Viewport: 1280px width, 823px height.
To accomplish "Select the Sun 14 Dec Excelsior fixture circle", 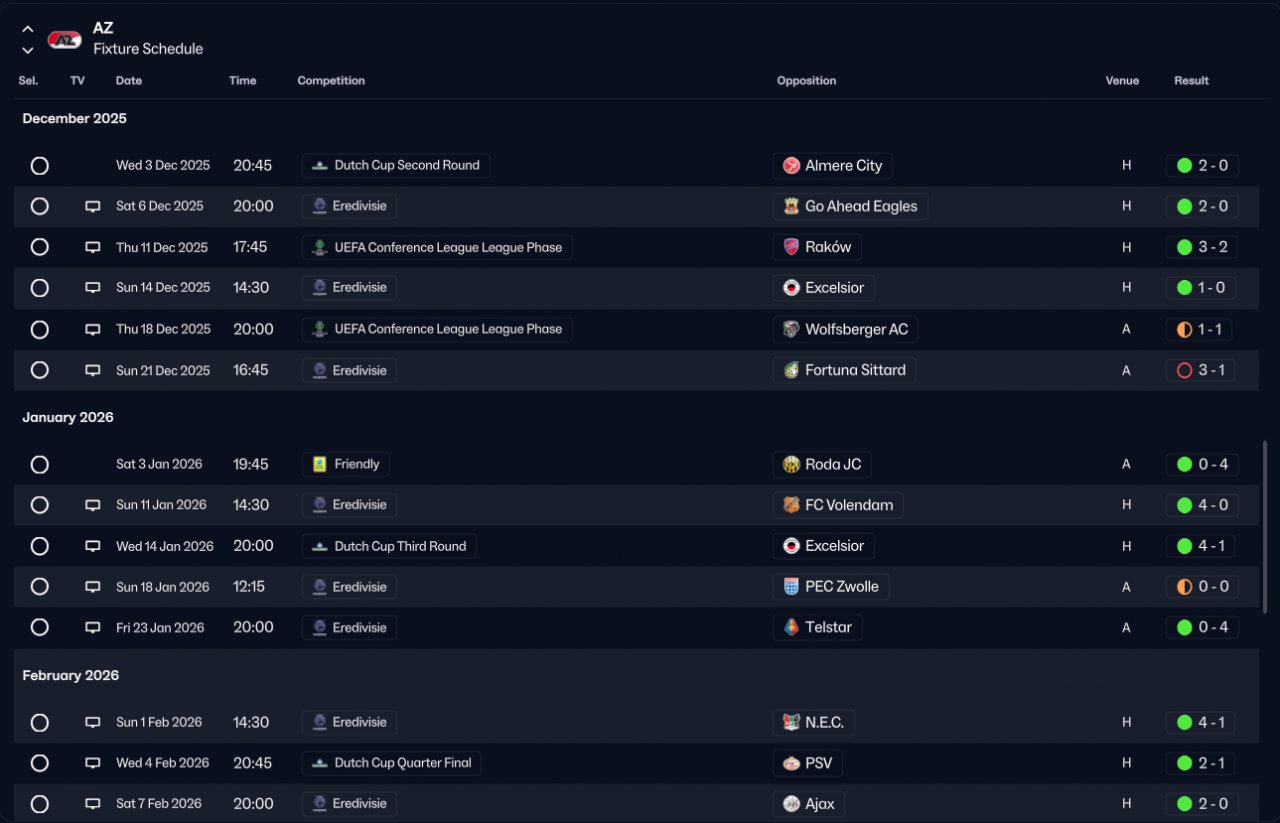I will (x=40, y=288).
